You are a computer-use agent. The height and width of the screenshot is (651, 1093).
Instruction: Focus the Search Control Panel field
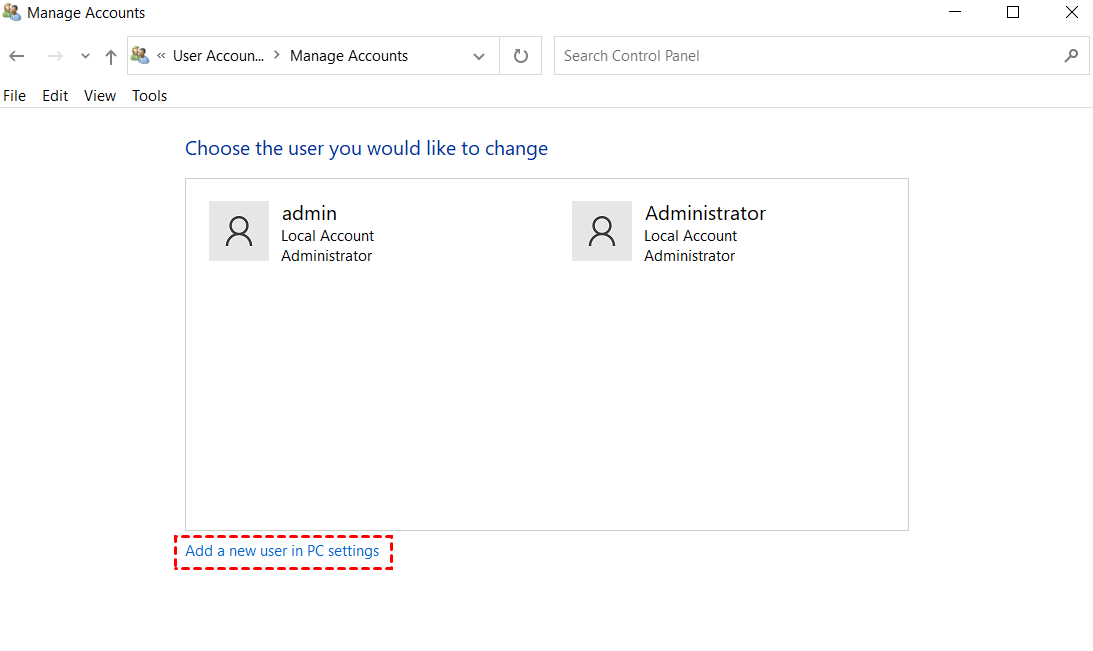coord(805,56)
